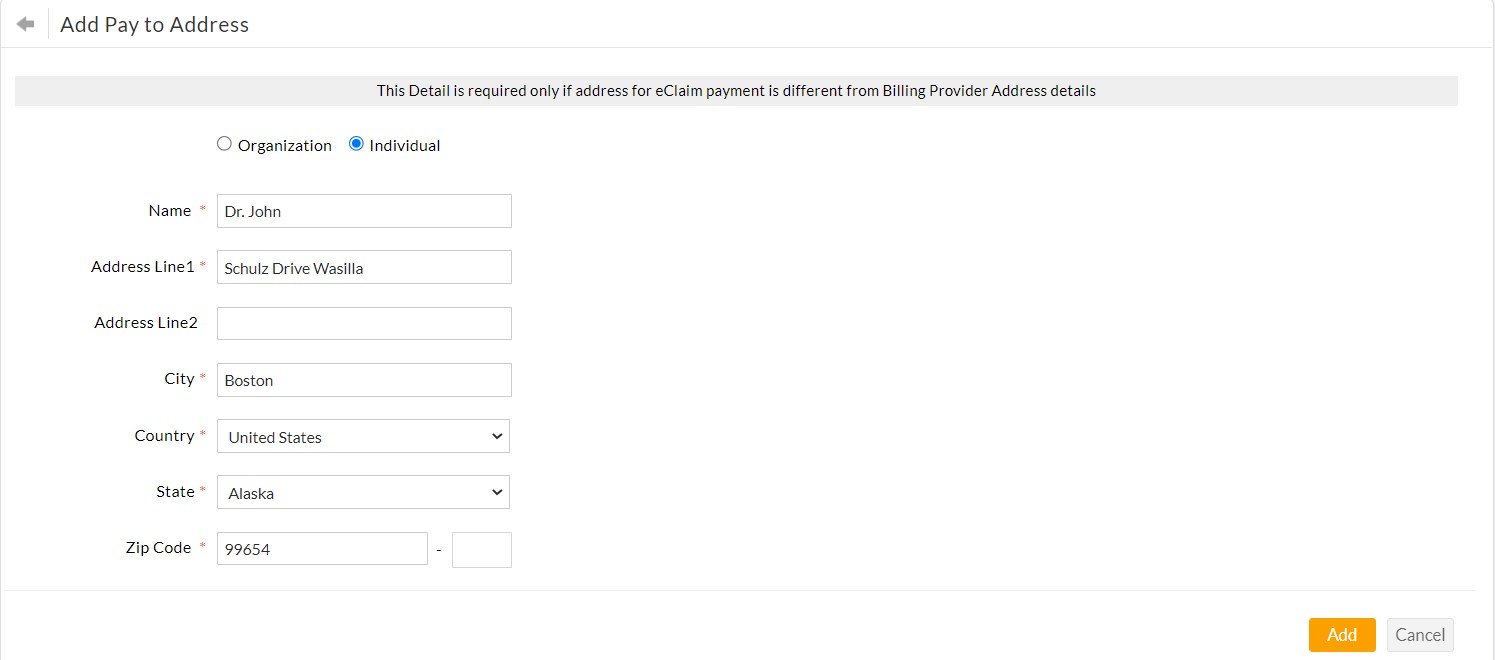Image resolution: width=1495 pixels, height=660 pixels.
Task: Click the empty Address Line2 field
Action: (x=363, y=323)
